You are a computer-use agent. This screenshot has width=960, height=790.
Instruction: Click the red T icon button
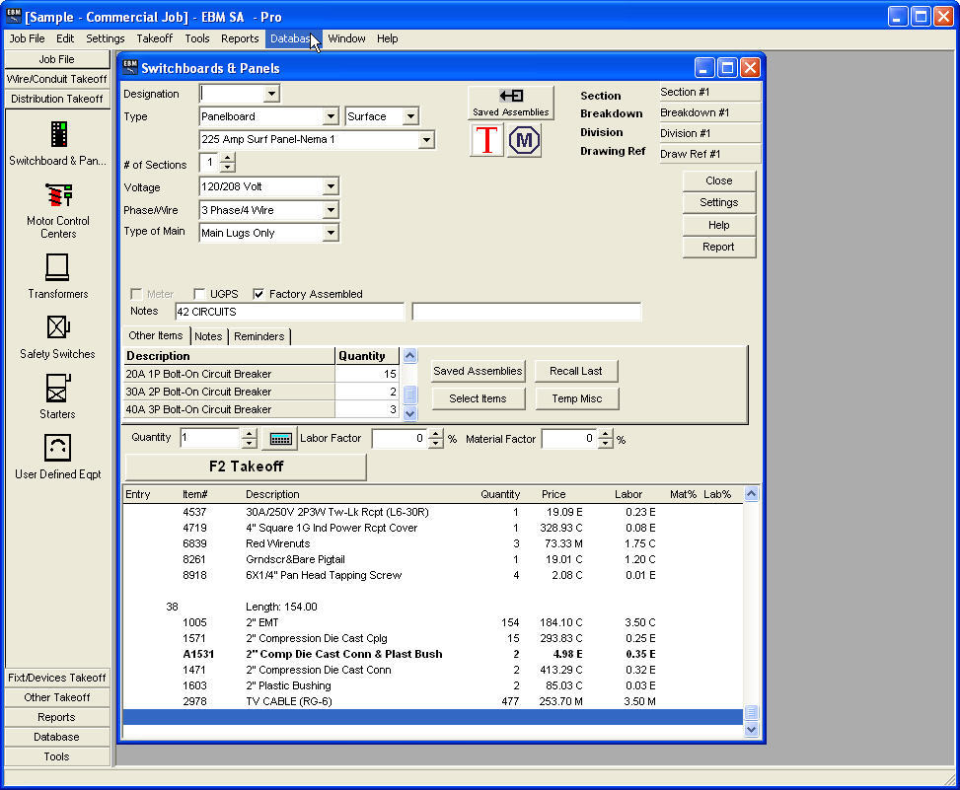click(x=487, y=140)
